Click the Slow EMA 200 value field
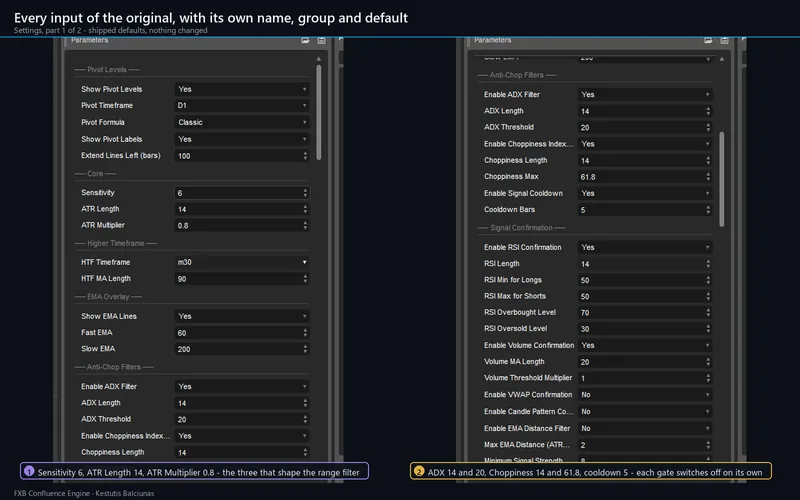 [242, 349]
